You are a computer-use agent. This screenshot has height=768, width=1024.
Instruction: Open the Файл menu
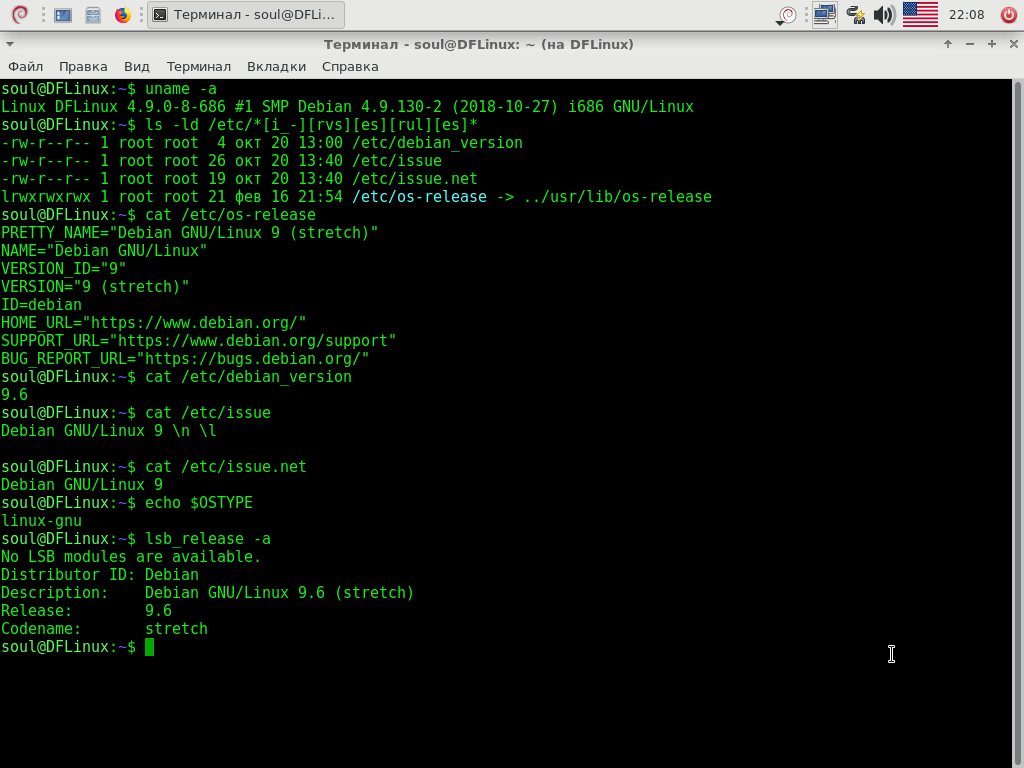(25, 67)
